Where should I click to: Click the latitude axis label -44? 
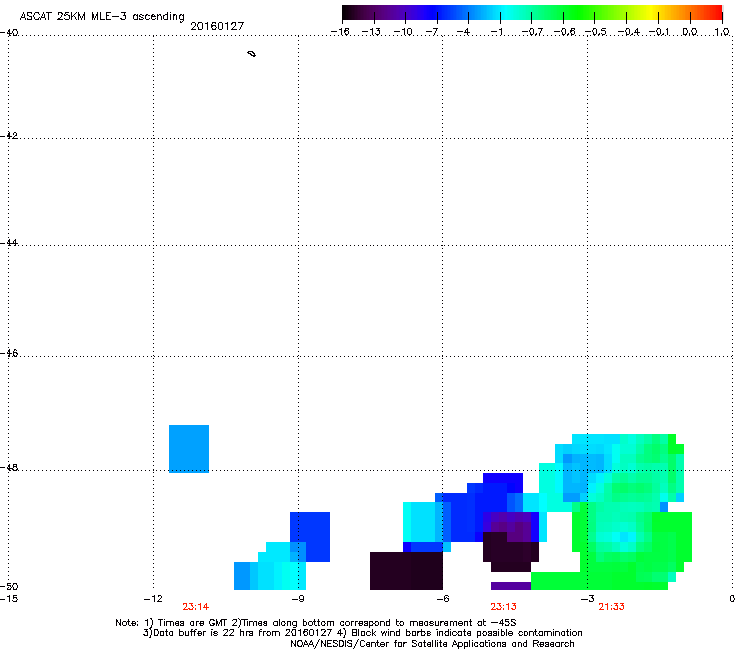[x=9, y=243]
